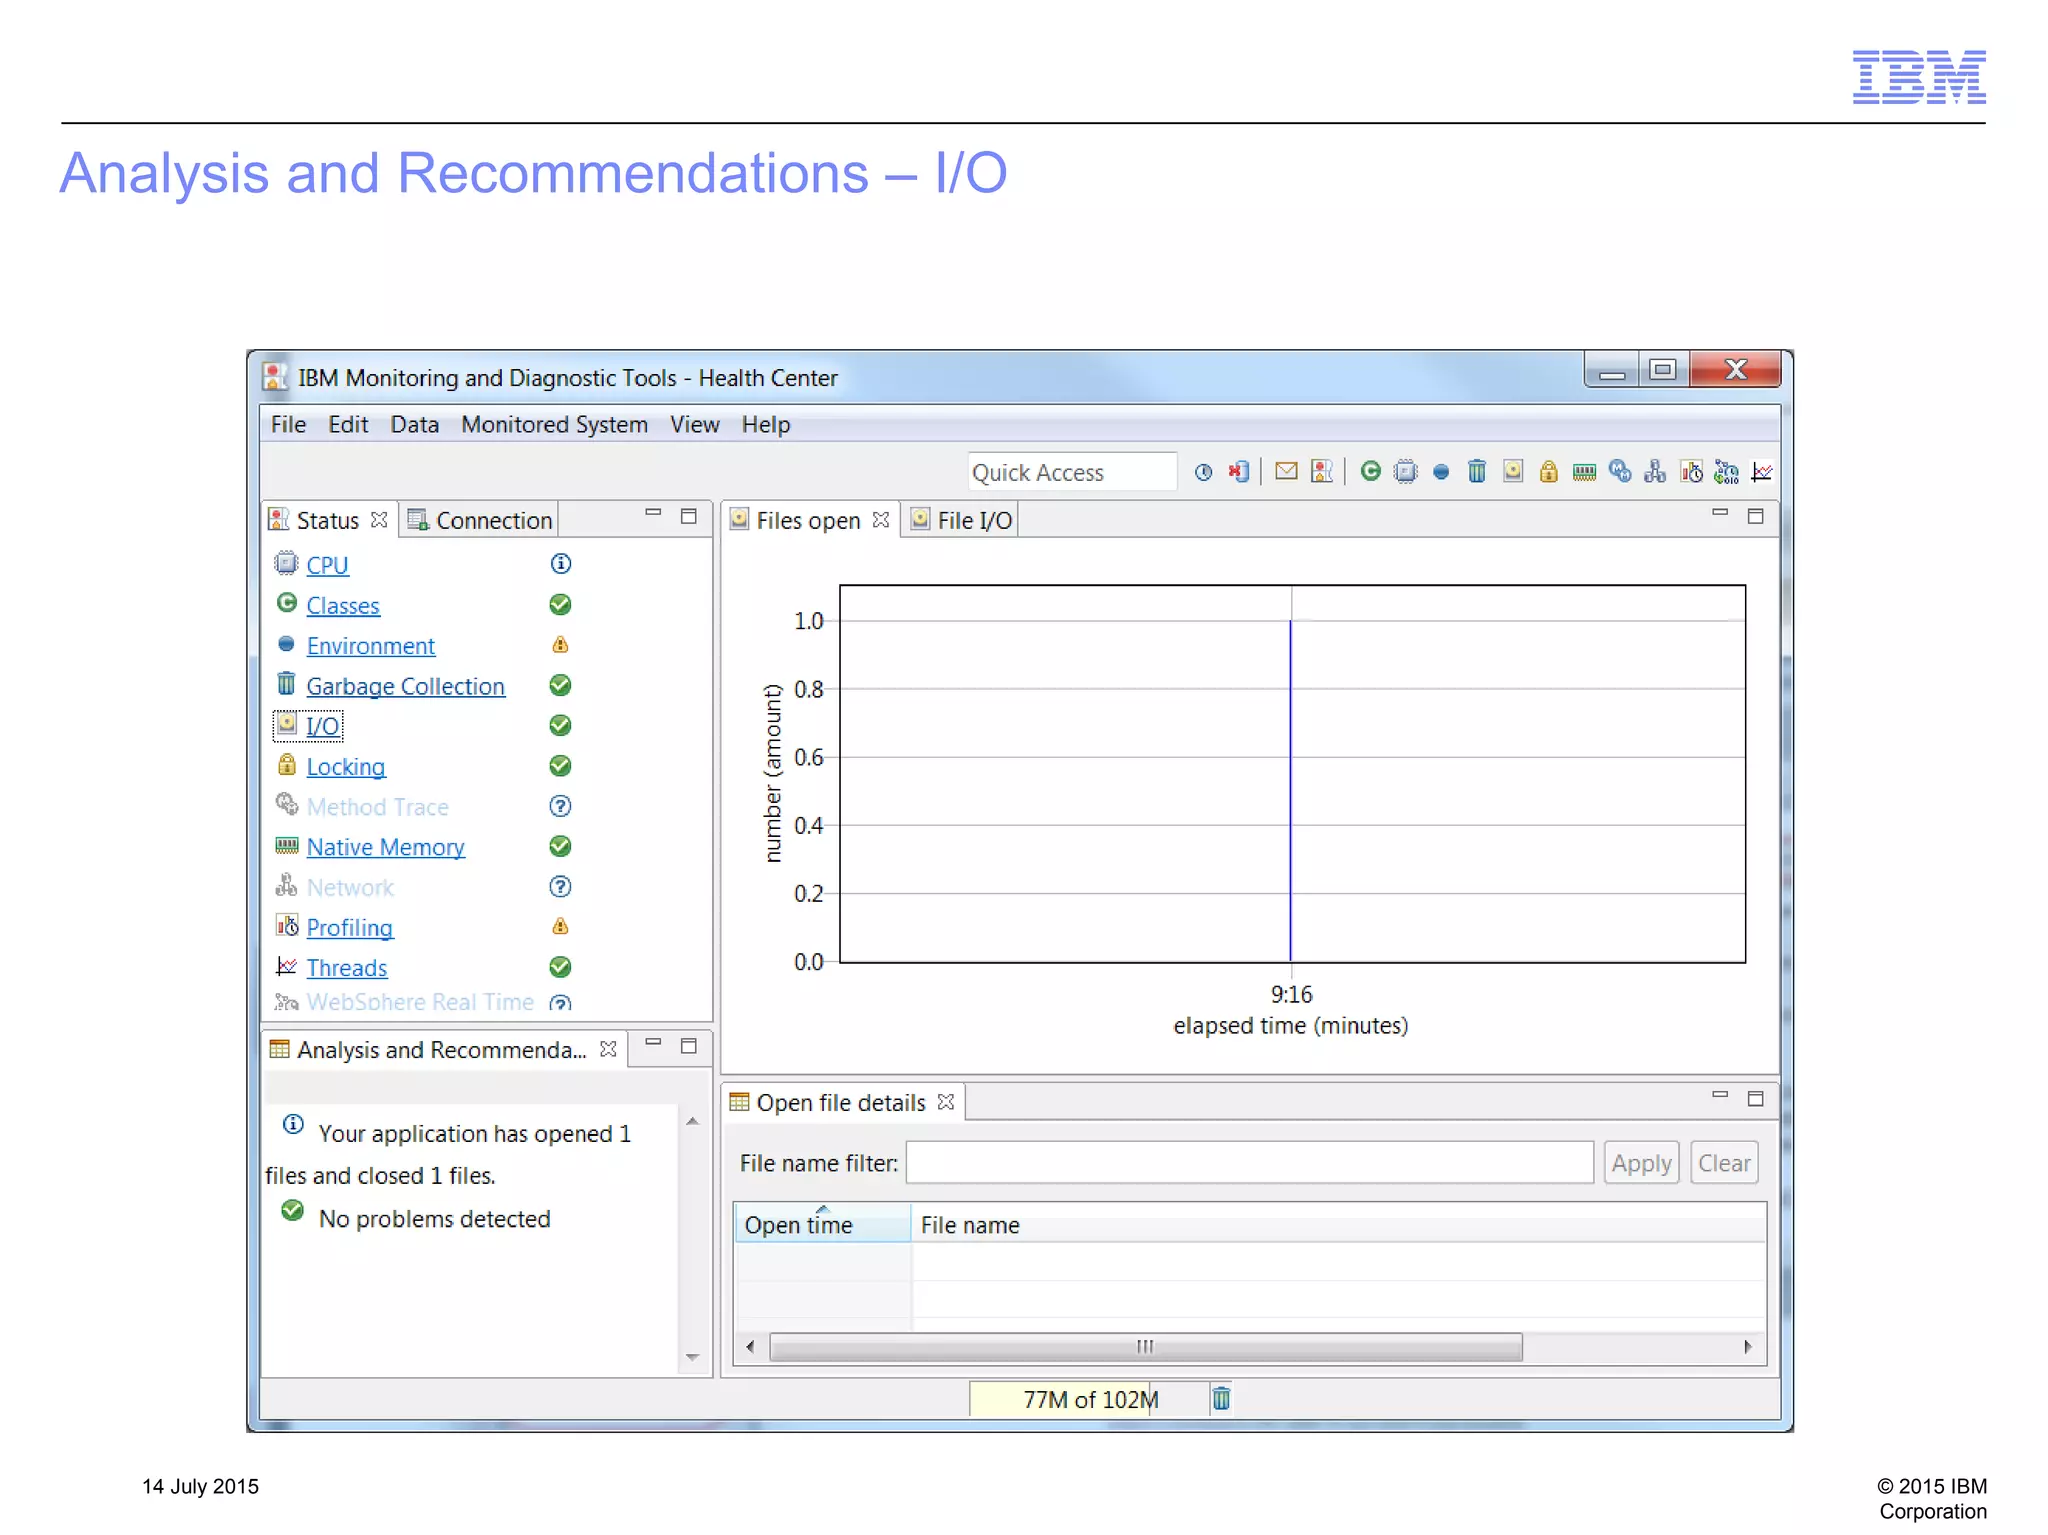
Task: Open WebSphere Real Time toolbar icon
Action: [1726, 471]
